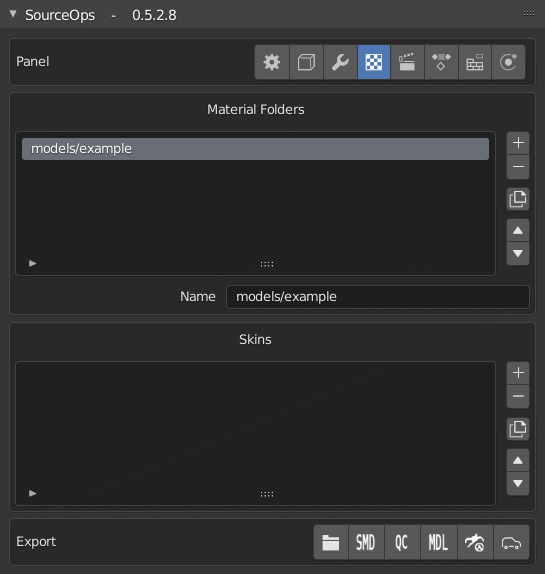This screenshot has width=545, height=574.
Task: Open the gear settings panel tab
Action: [x=272, y=62]
